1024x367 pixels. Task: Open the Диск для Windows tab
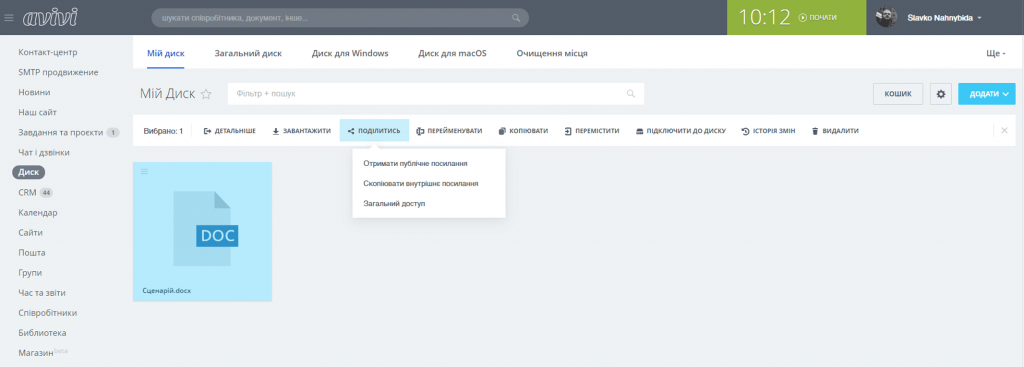(350, 54)
